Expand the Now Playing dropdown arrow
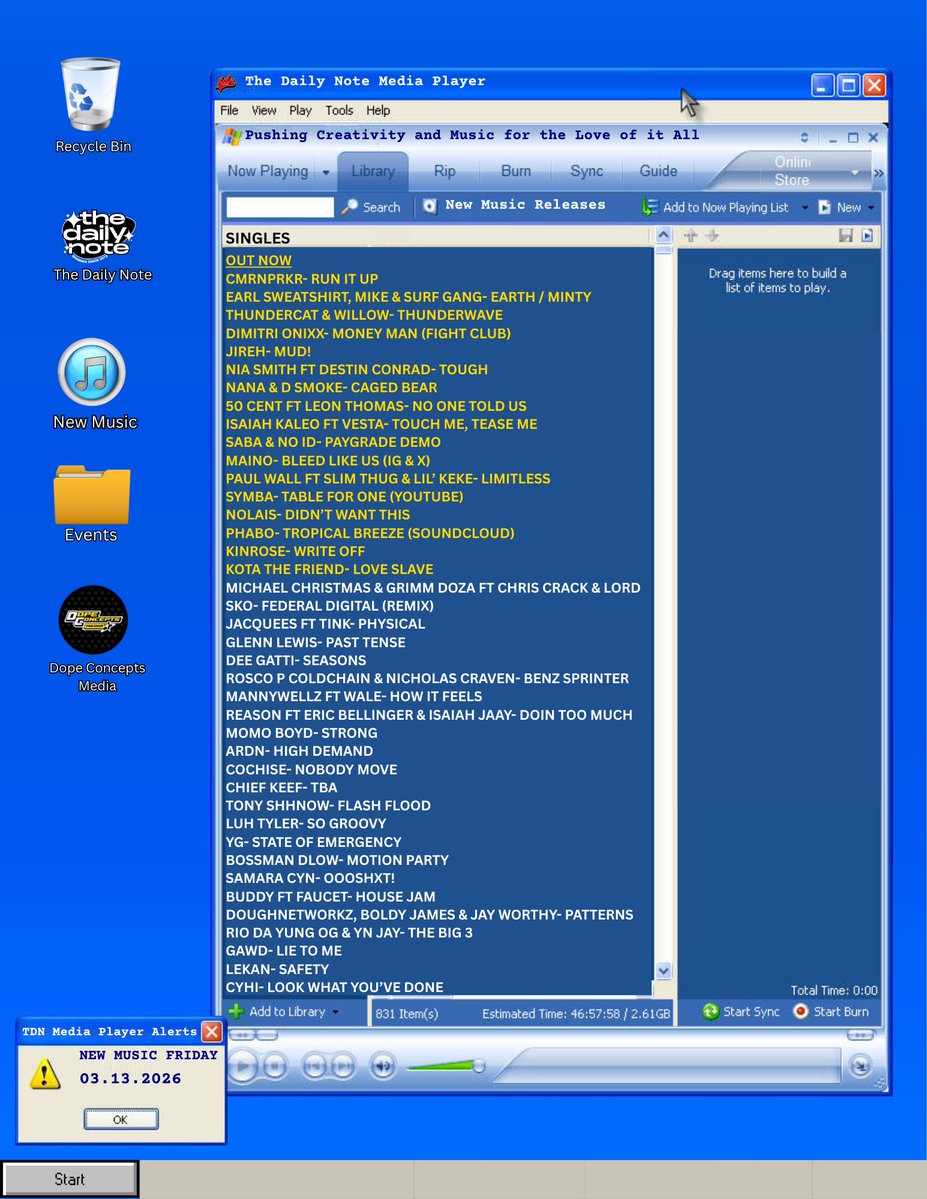 tap(326, 172)
